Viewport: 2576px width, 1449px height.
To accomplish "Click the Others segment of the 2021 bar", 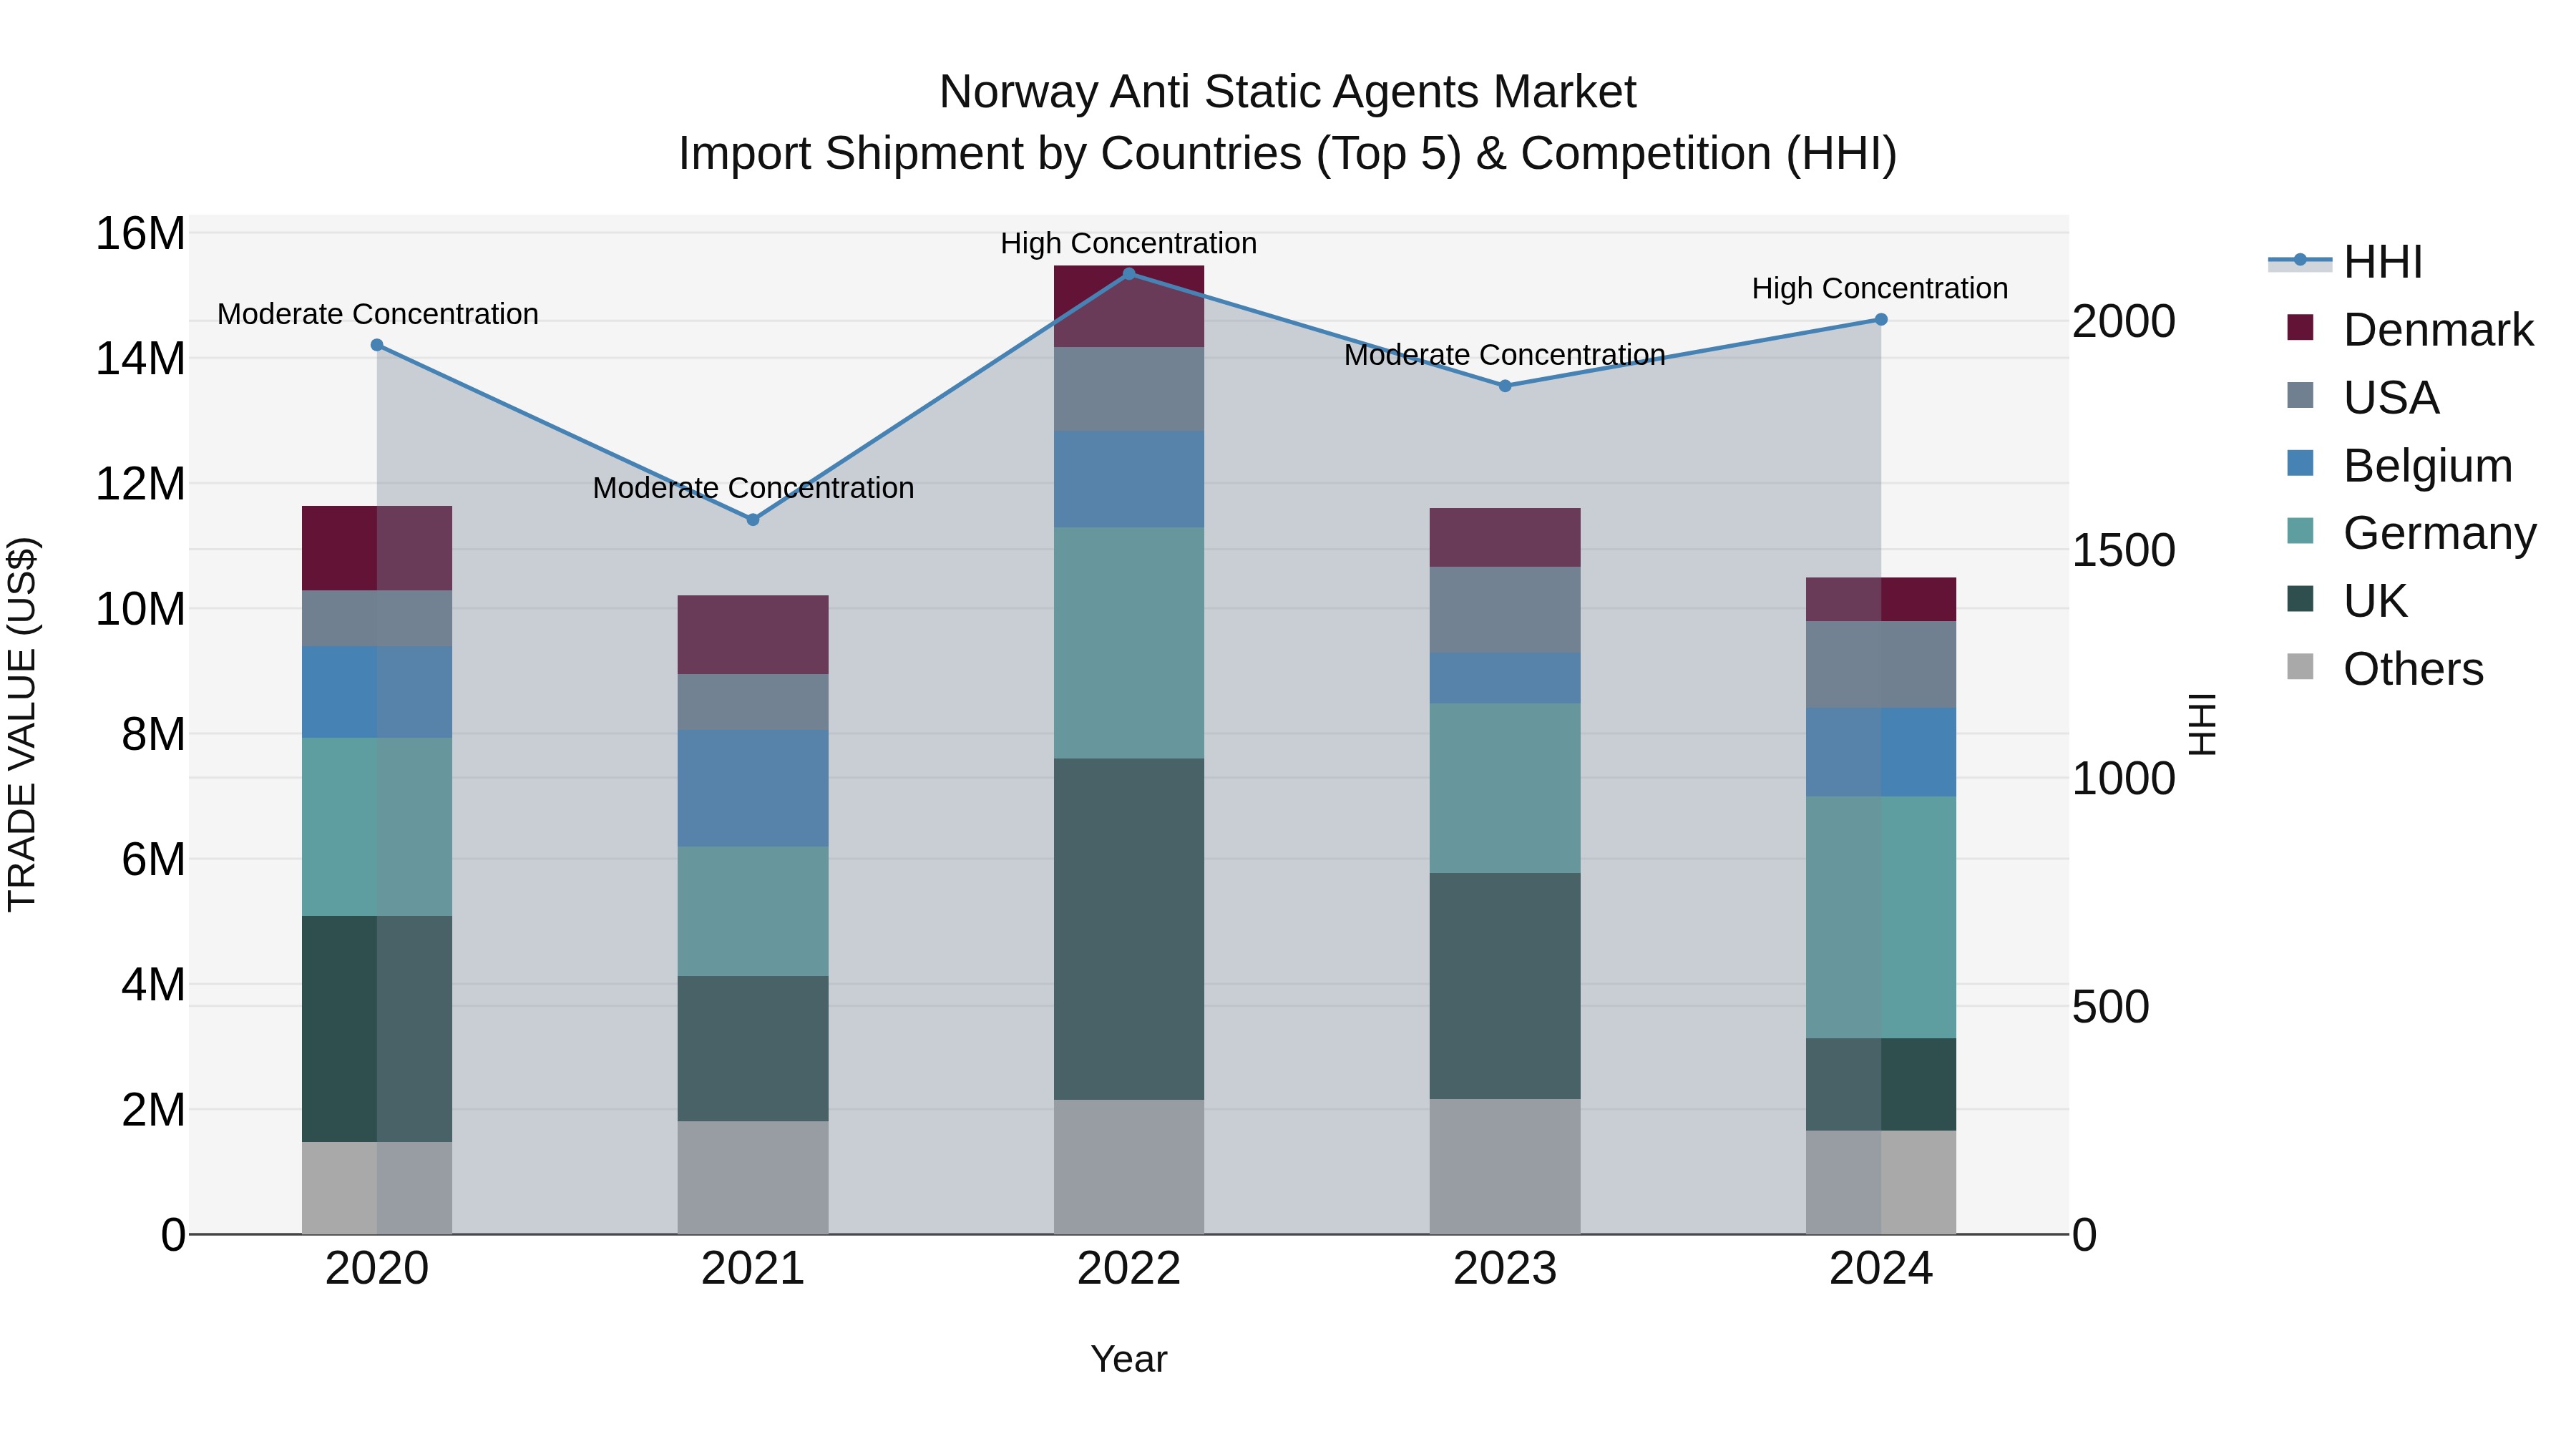I will coord(753,1177).
